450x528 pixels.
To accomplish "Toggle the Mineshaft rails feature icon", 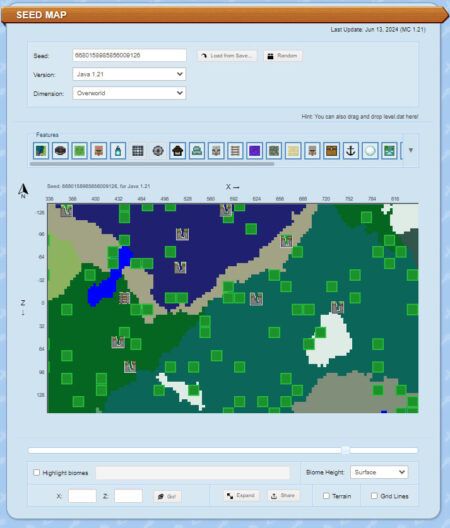I will coord(235,151).
